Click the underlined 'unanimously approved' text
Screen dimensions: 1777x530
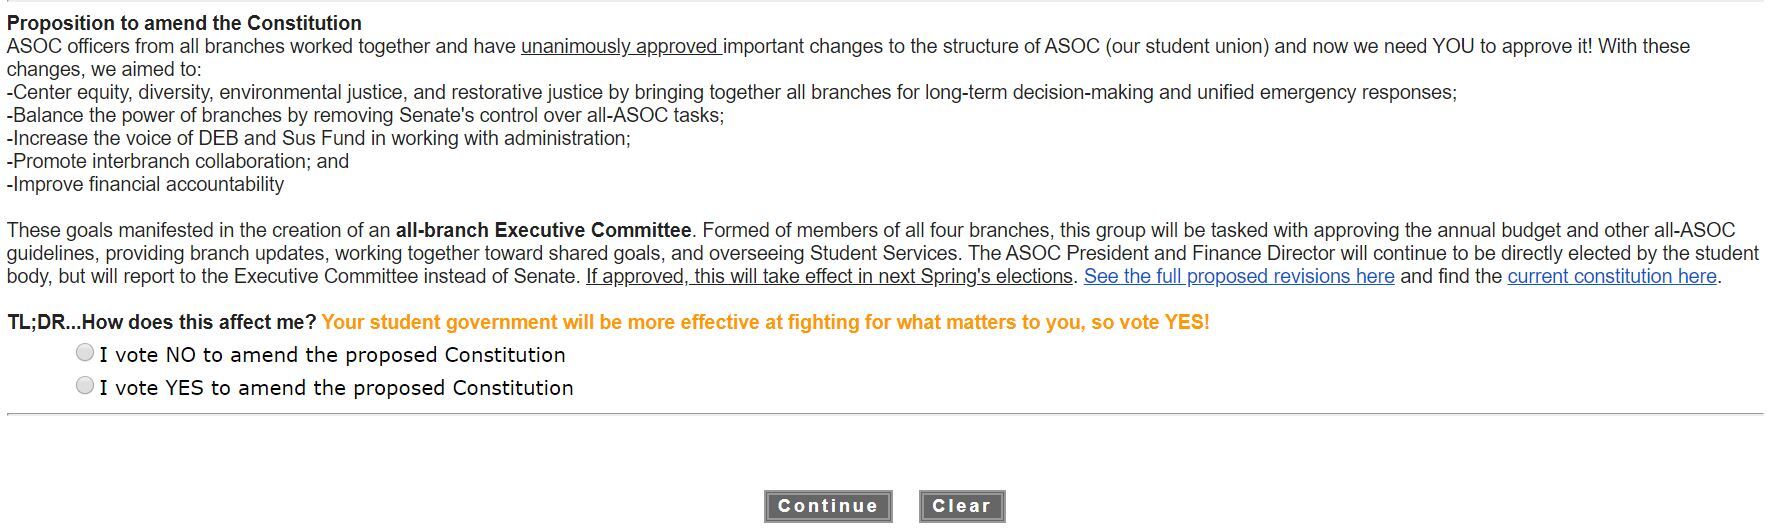pyautogui.click(x=620, y=47)
